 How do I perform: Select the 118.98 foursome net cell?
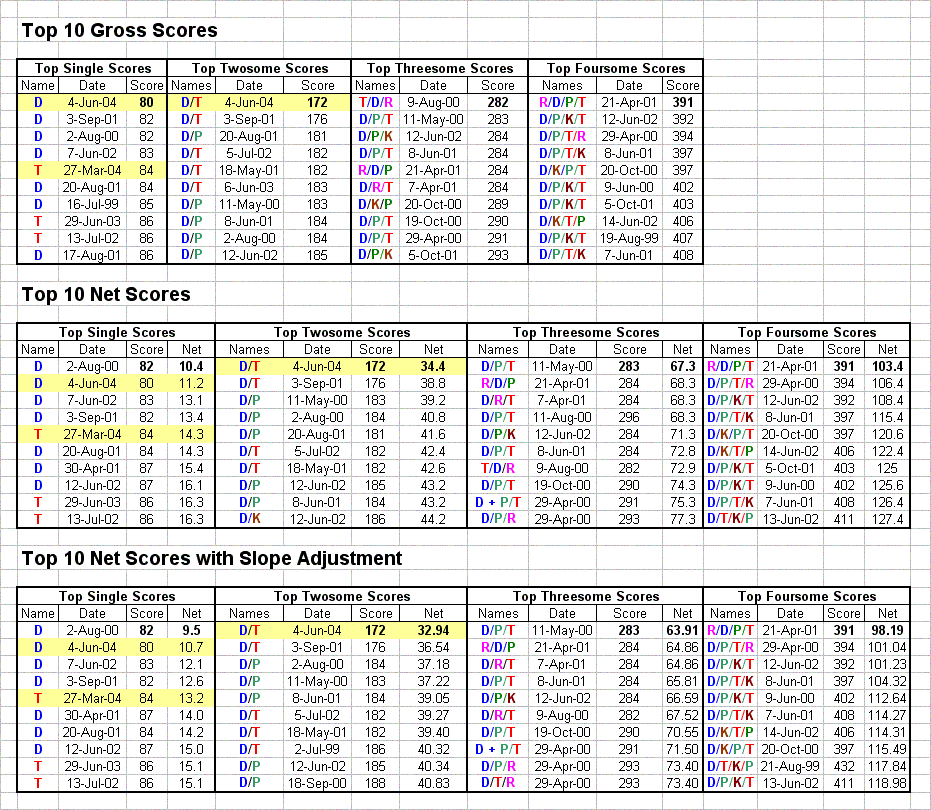(887, 783)
